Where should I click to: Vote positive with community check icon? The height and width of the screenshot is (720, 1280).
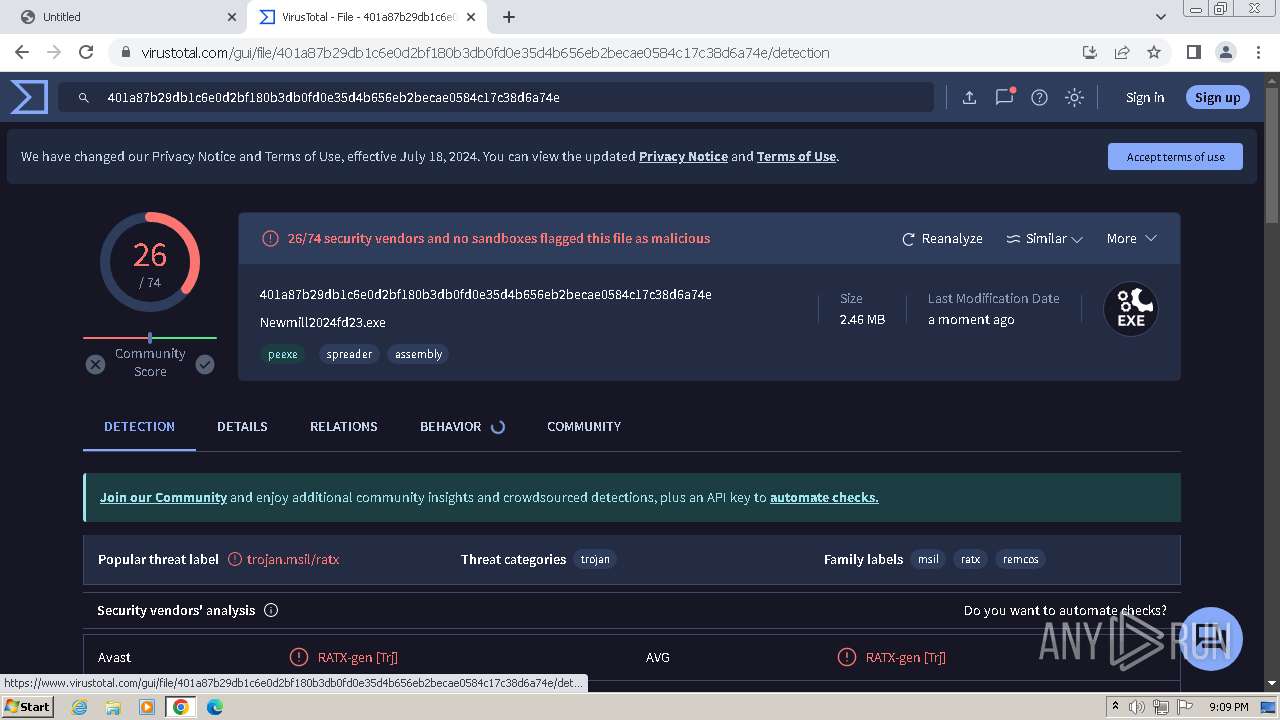pyautogui.click(x=205, y=364)
